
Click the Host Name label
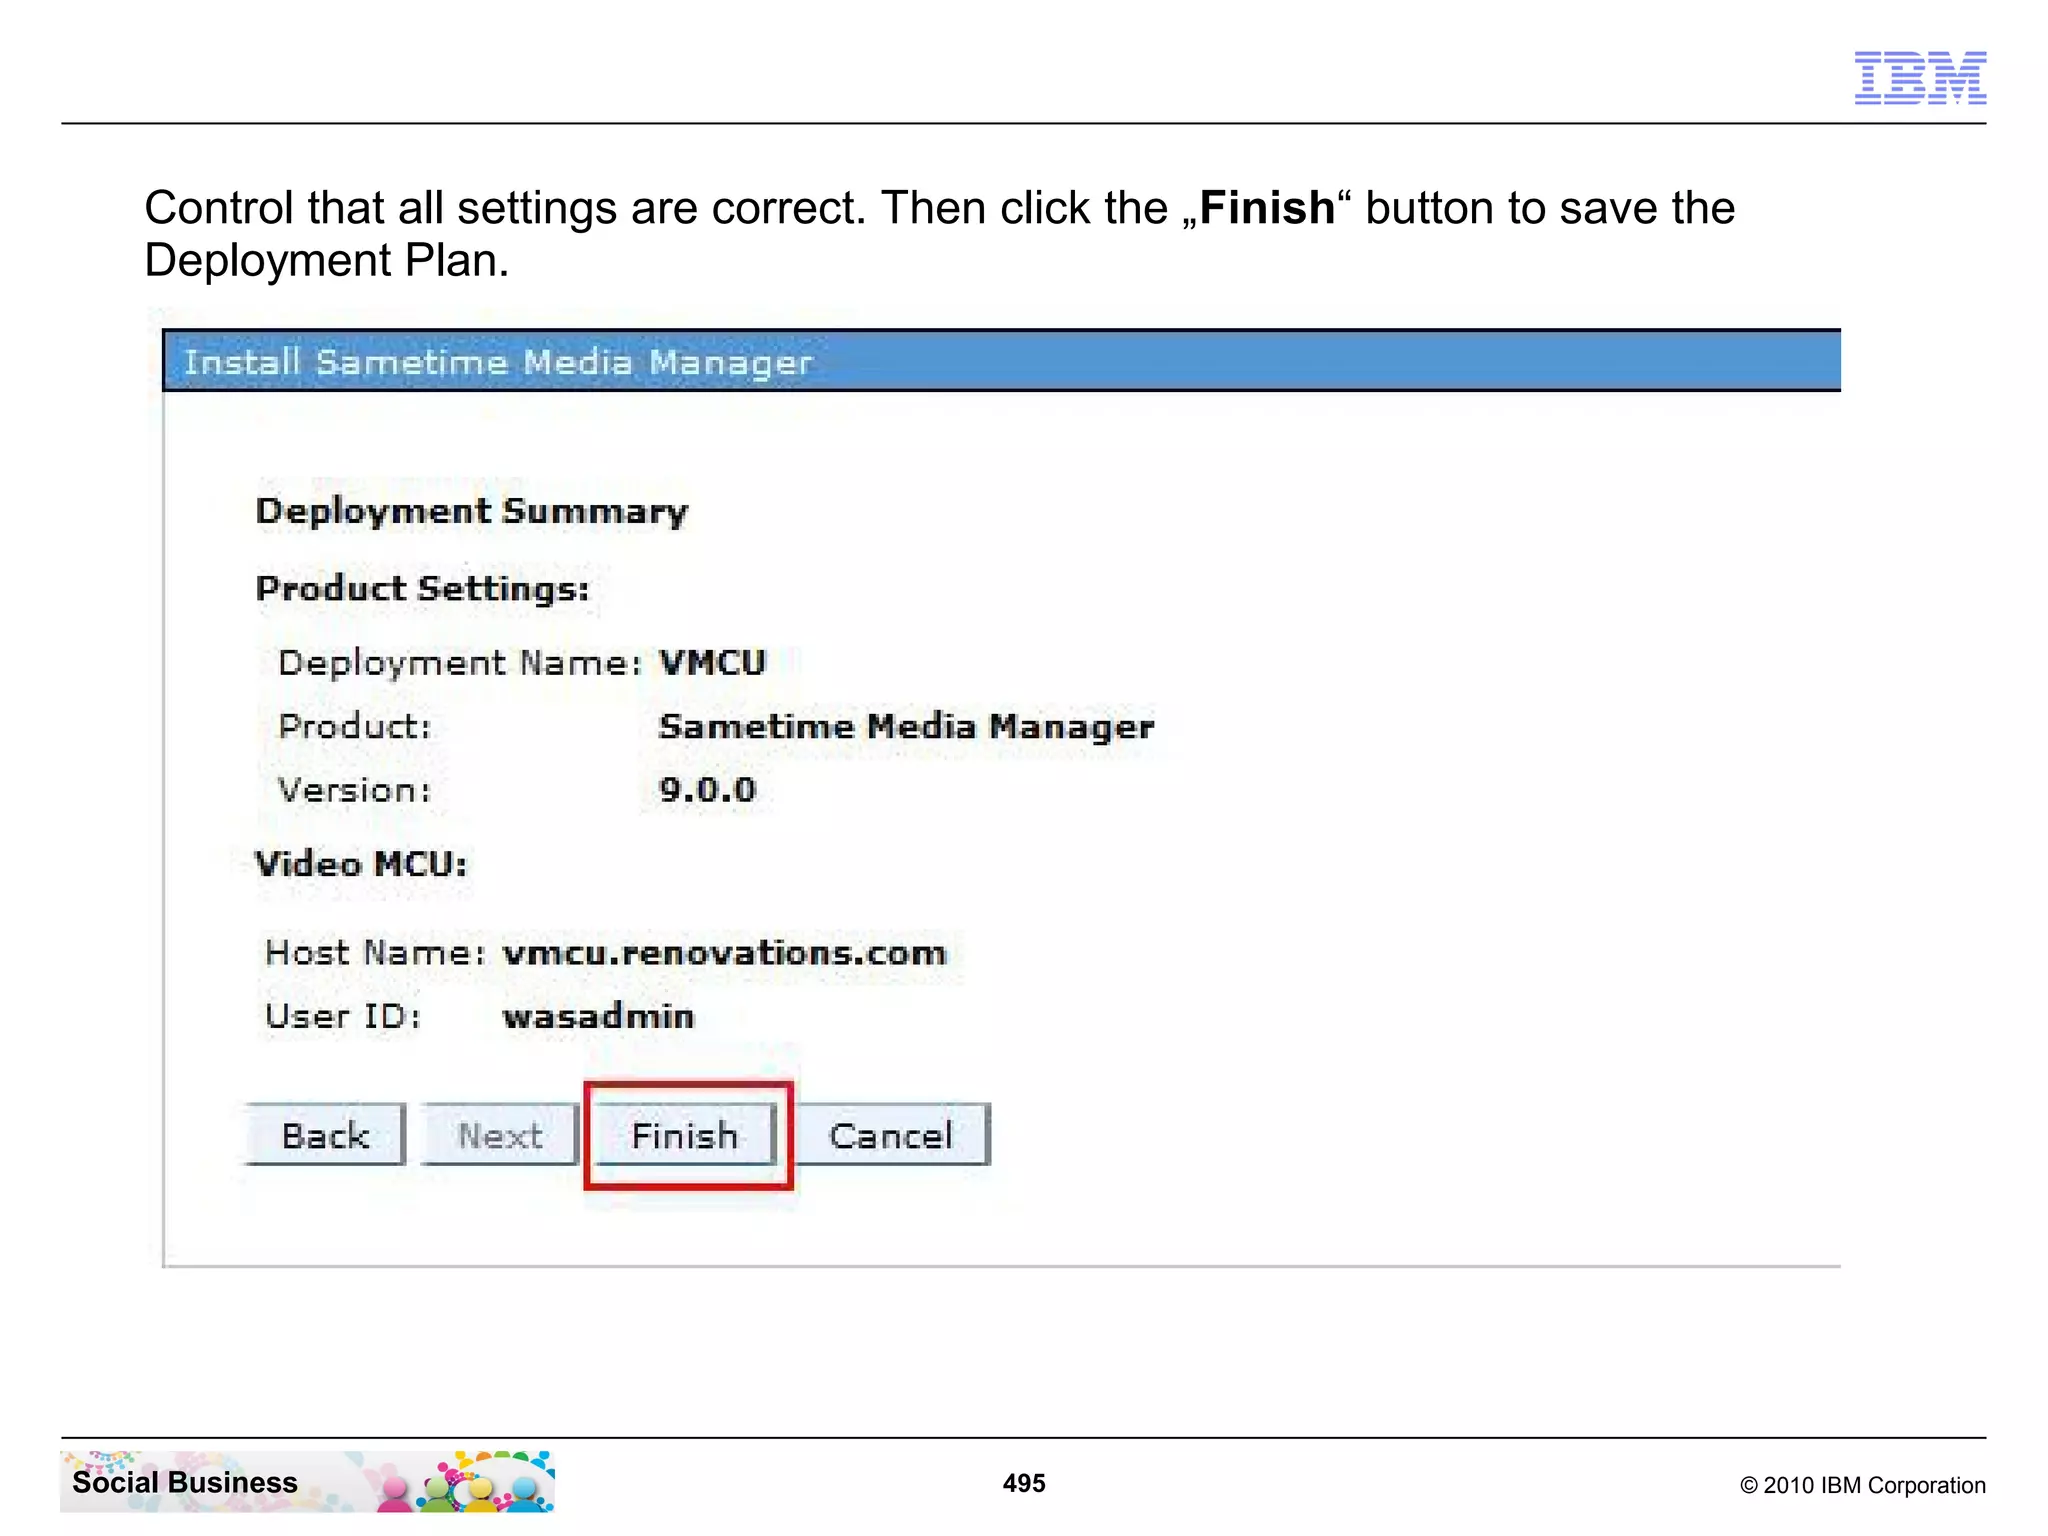375,953
